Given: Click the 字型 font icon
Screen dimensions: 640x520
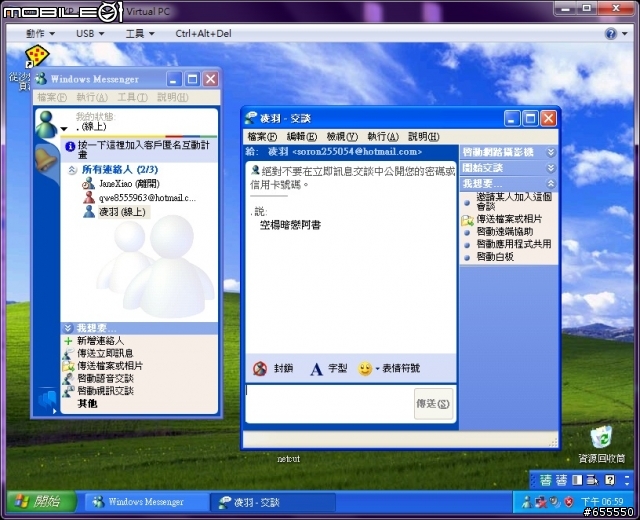Looking at the screenshot, I should [316, 369].
